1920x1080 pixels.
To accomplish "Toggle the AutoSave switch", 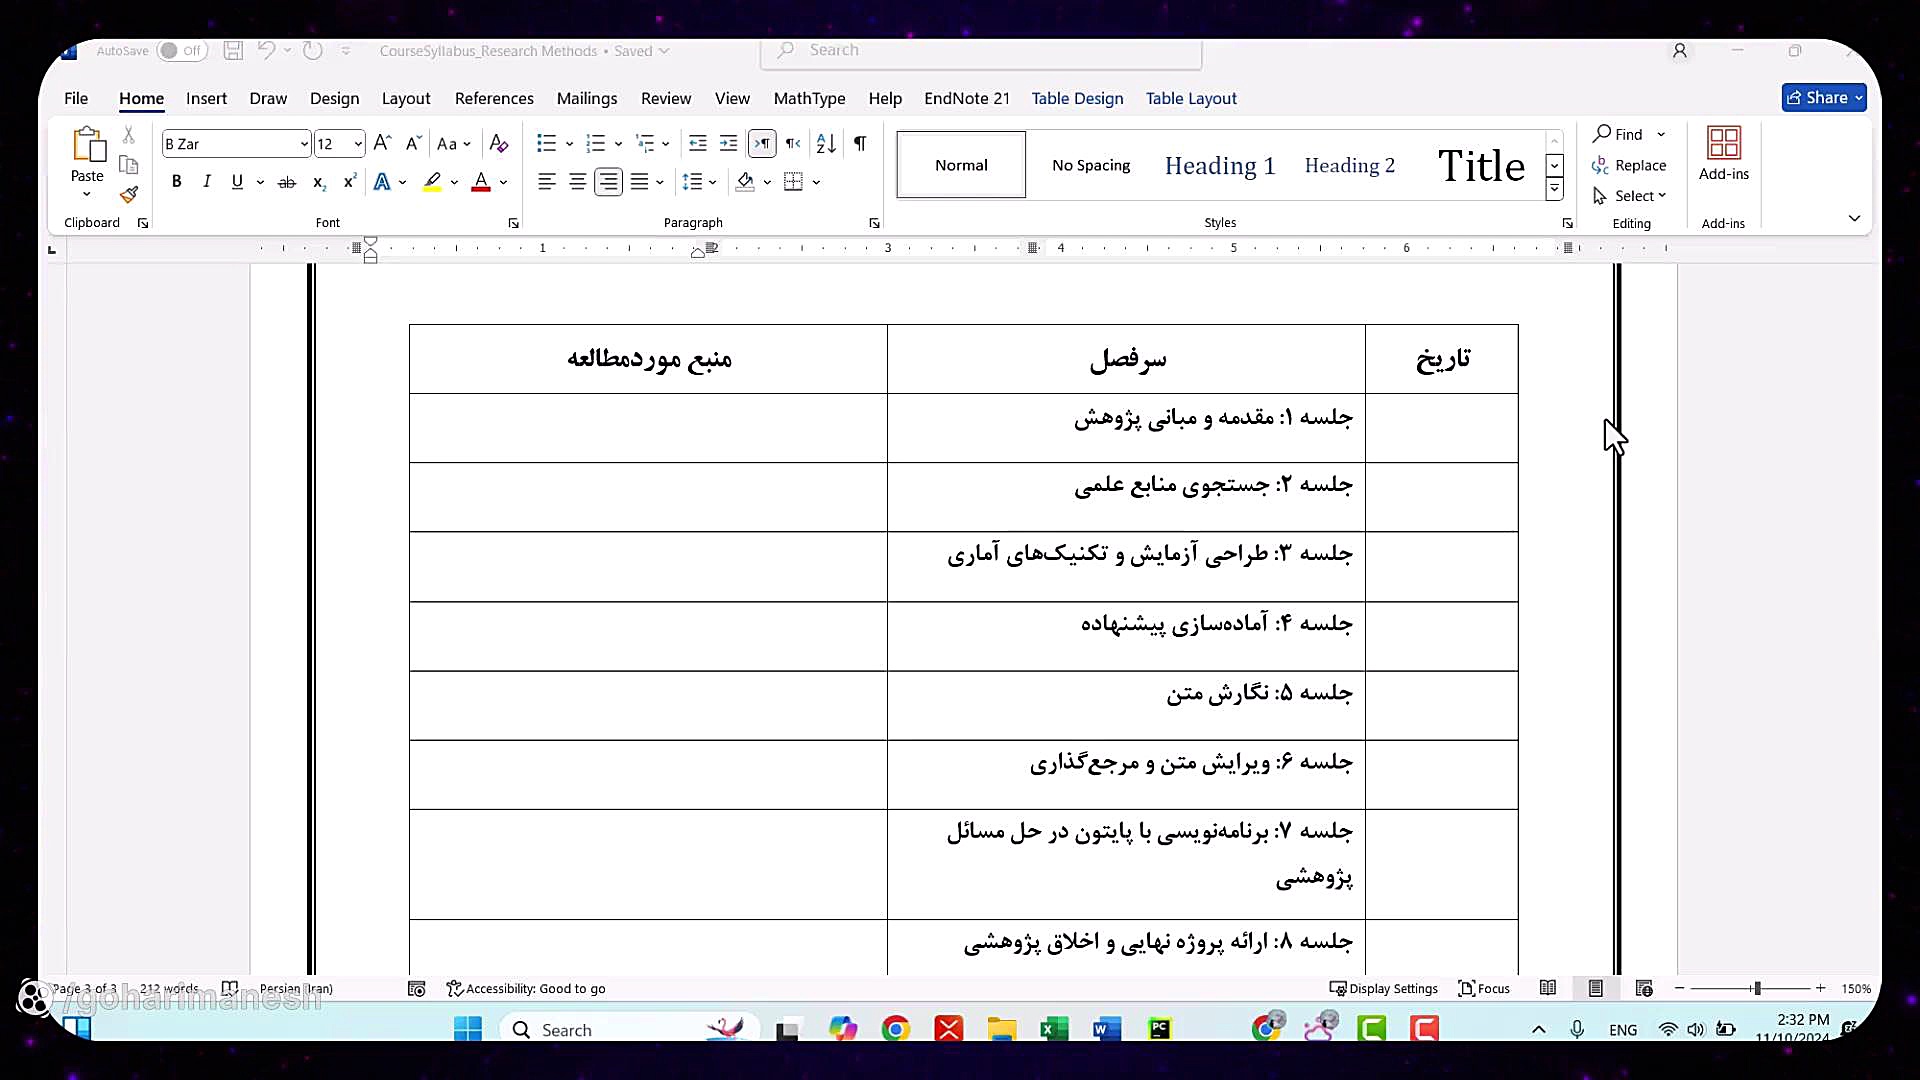I will click(x=181, y=51).
